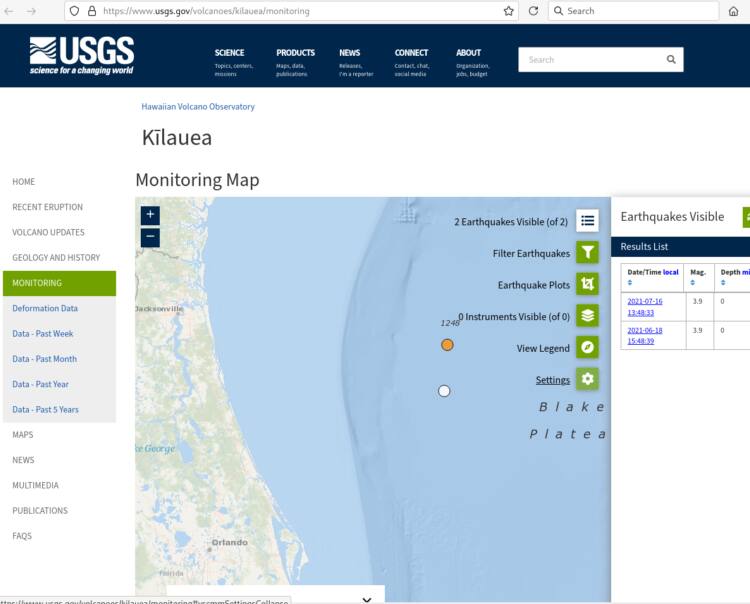The image size is (750, 604).
Task: Select MONITORING in the sidebar
Action: pos(59,283)
